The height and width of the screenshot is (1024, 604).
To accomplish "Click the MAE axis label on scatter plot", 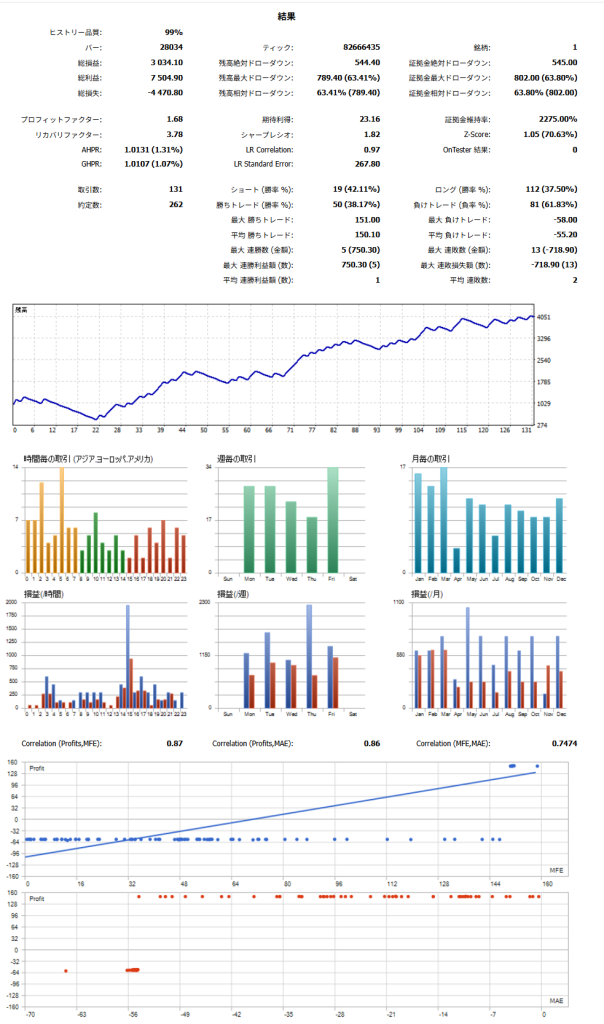I will coord(556,999).
